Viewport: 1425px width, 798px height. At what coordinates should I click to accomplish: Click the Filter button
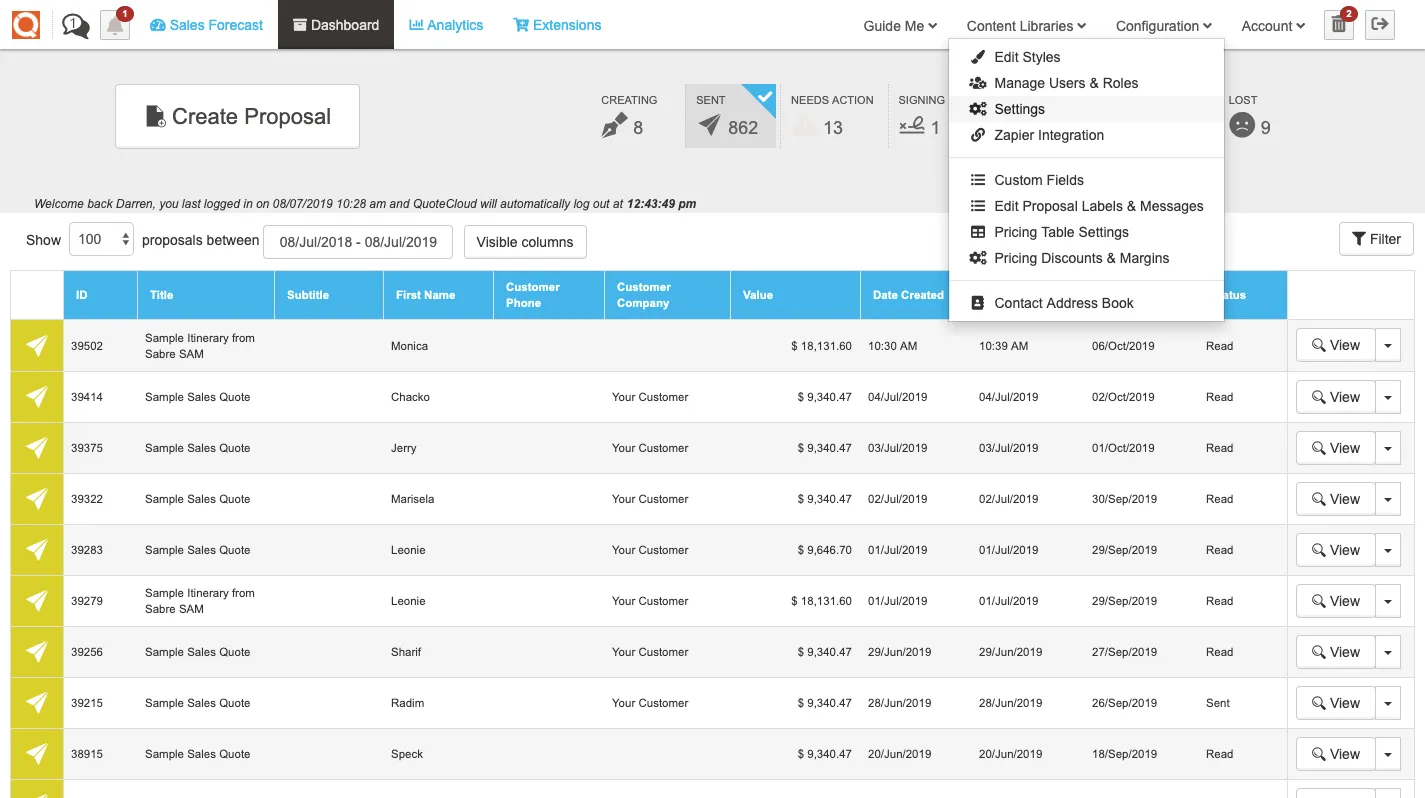pos(1376,239)
